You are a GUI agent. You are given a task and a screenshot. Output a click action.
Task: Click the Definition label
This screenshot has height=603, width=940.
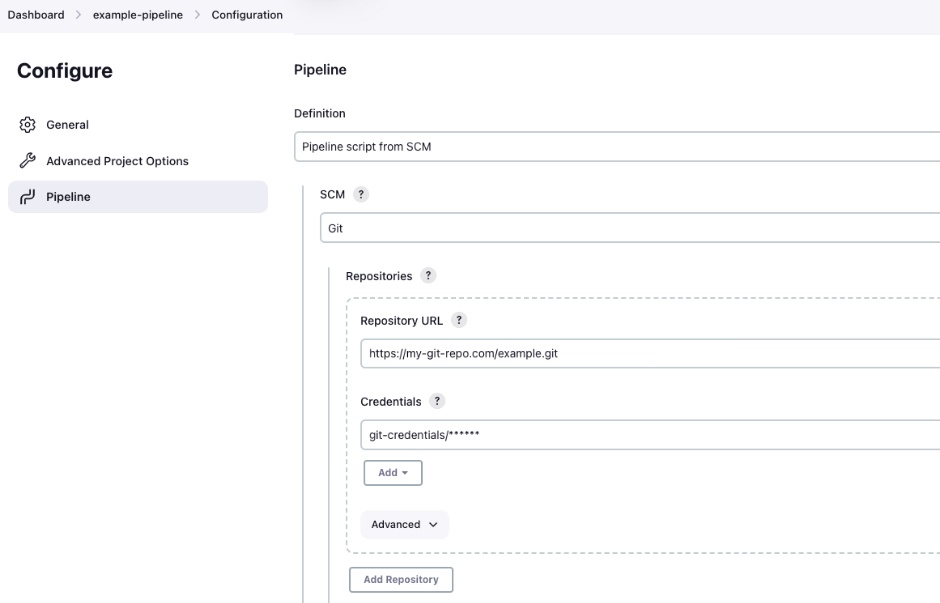[x=320, y=113]
